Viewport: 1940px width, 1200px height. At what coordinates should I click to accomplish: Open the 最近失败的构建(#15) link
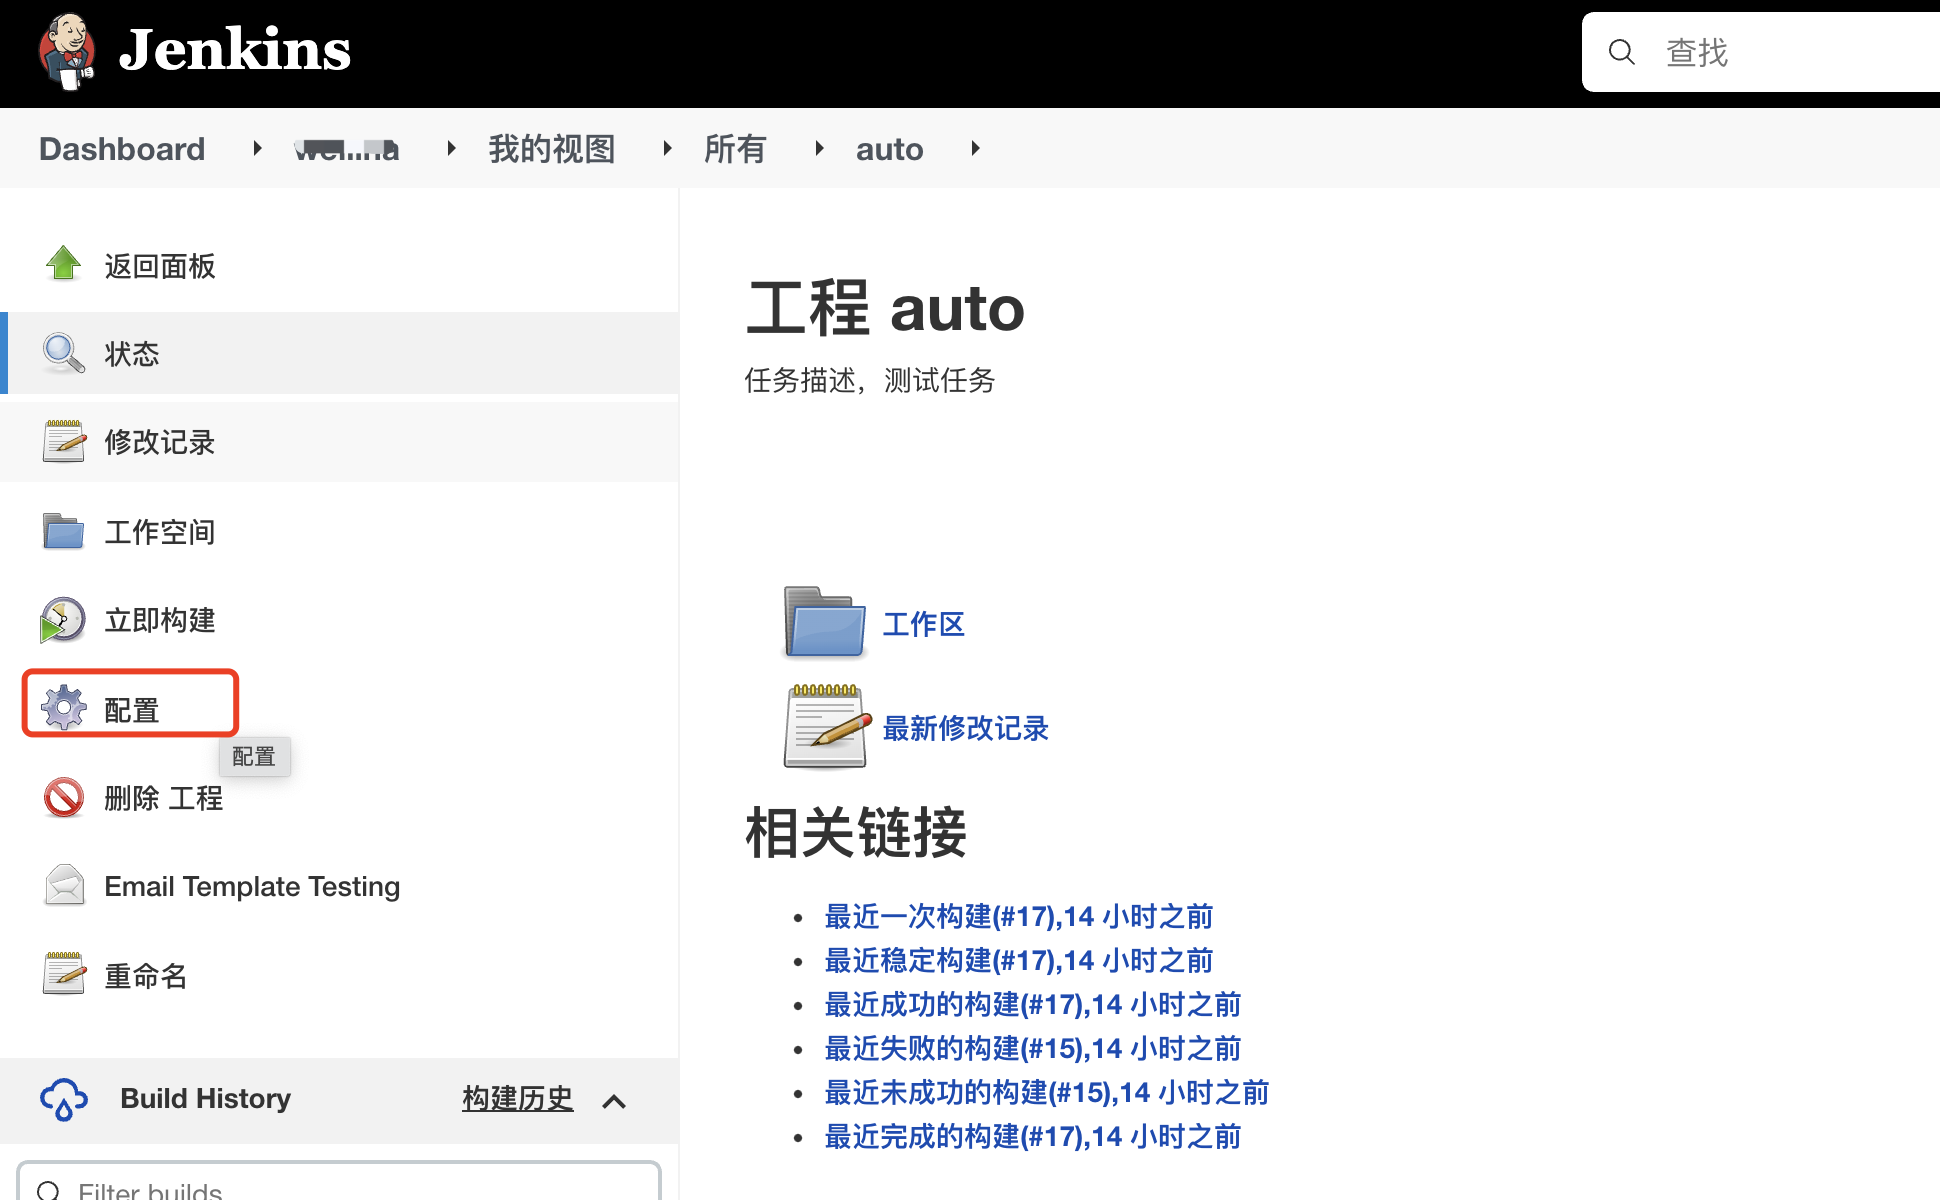1032,1048
